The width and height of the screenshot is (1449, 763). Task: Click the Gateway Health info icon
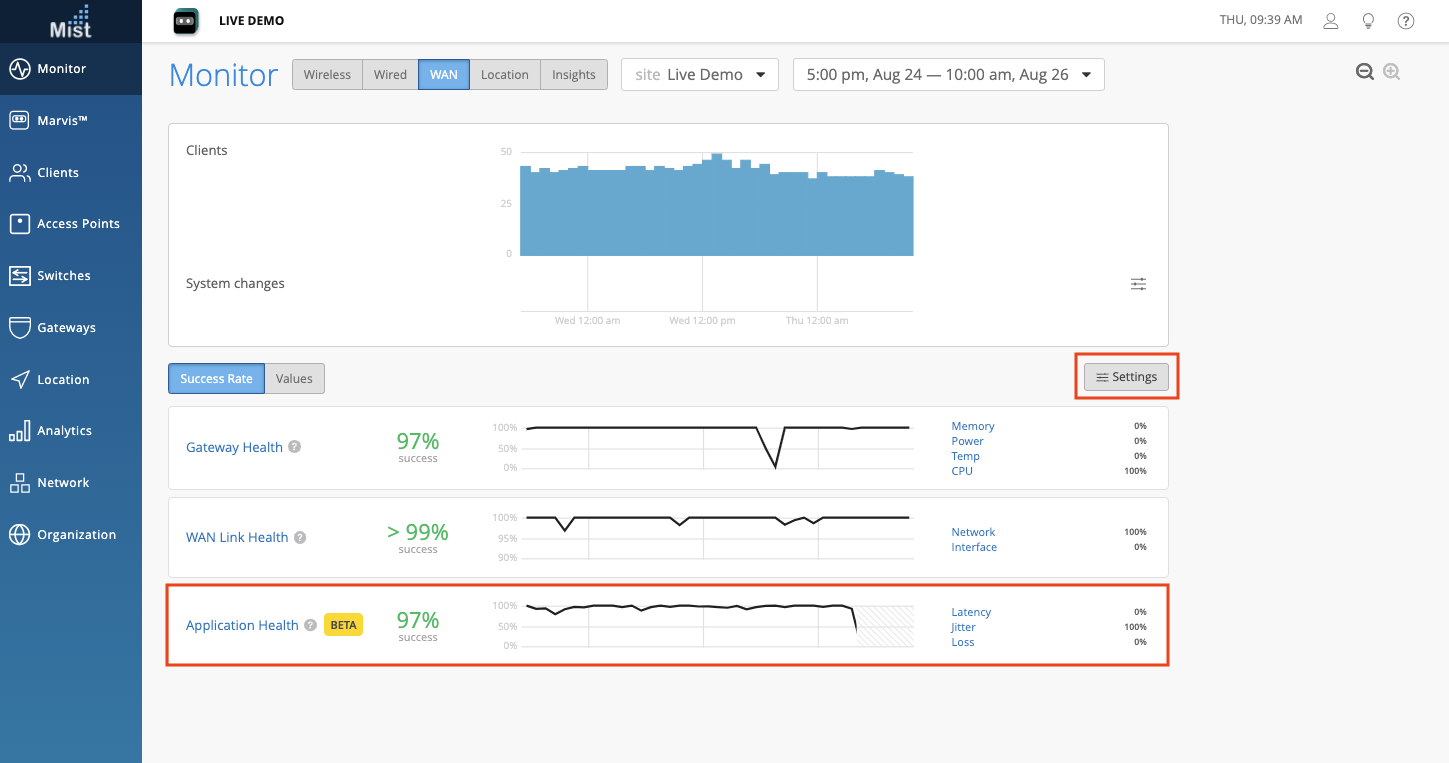(295, 447)
